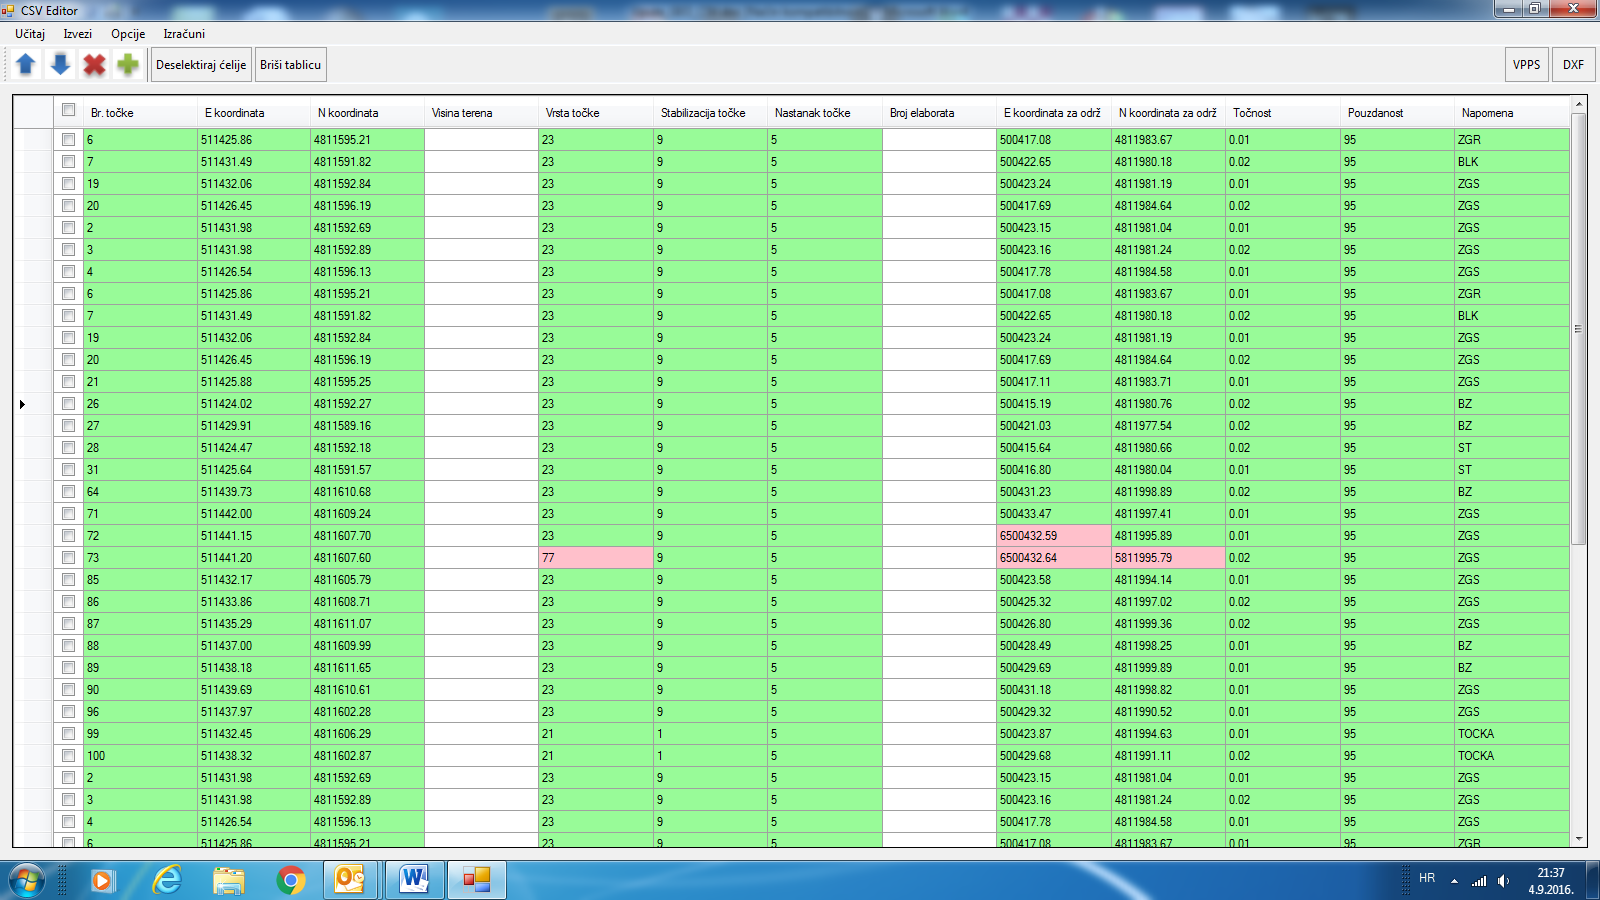Select cell 500433.47 in row 71
This screenshot has width=1600, height=900.
tap(1054, 514)
